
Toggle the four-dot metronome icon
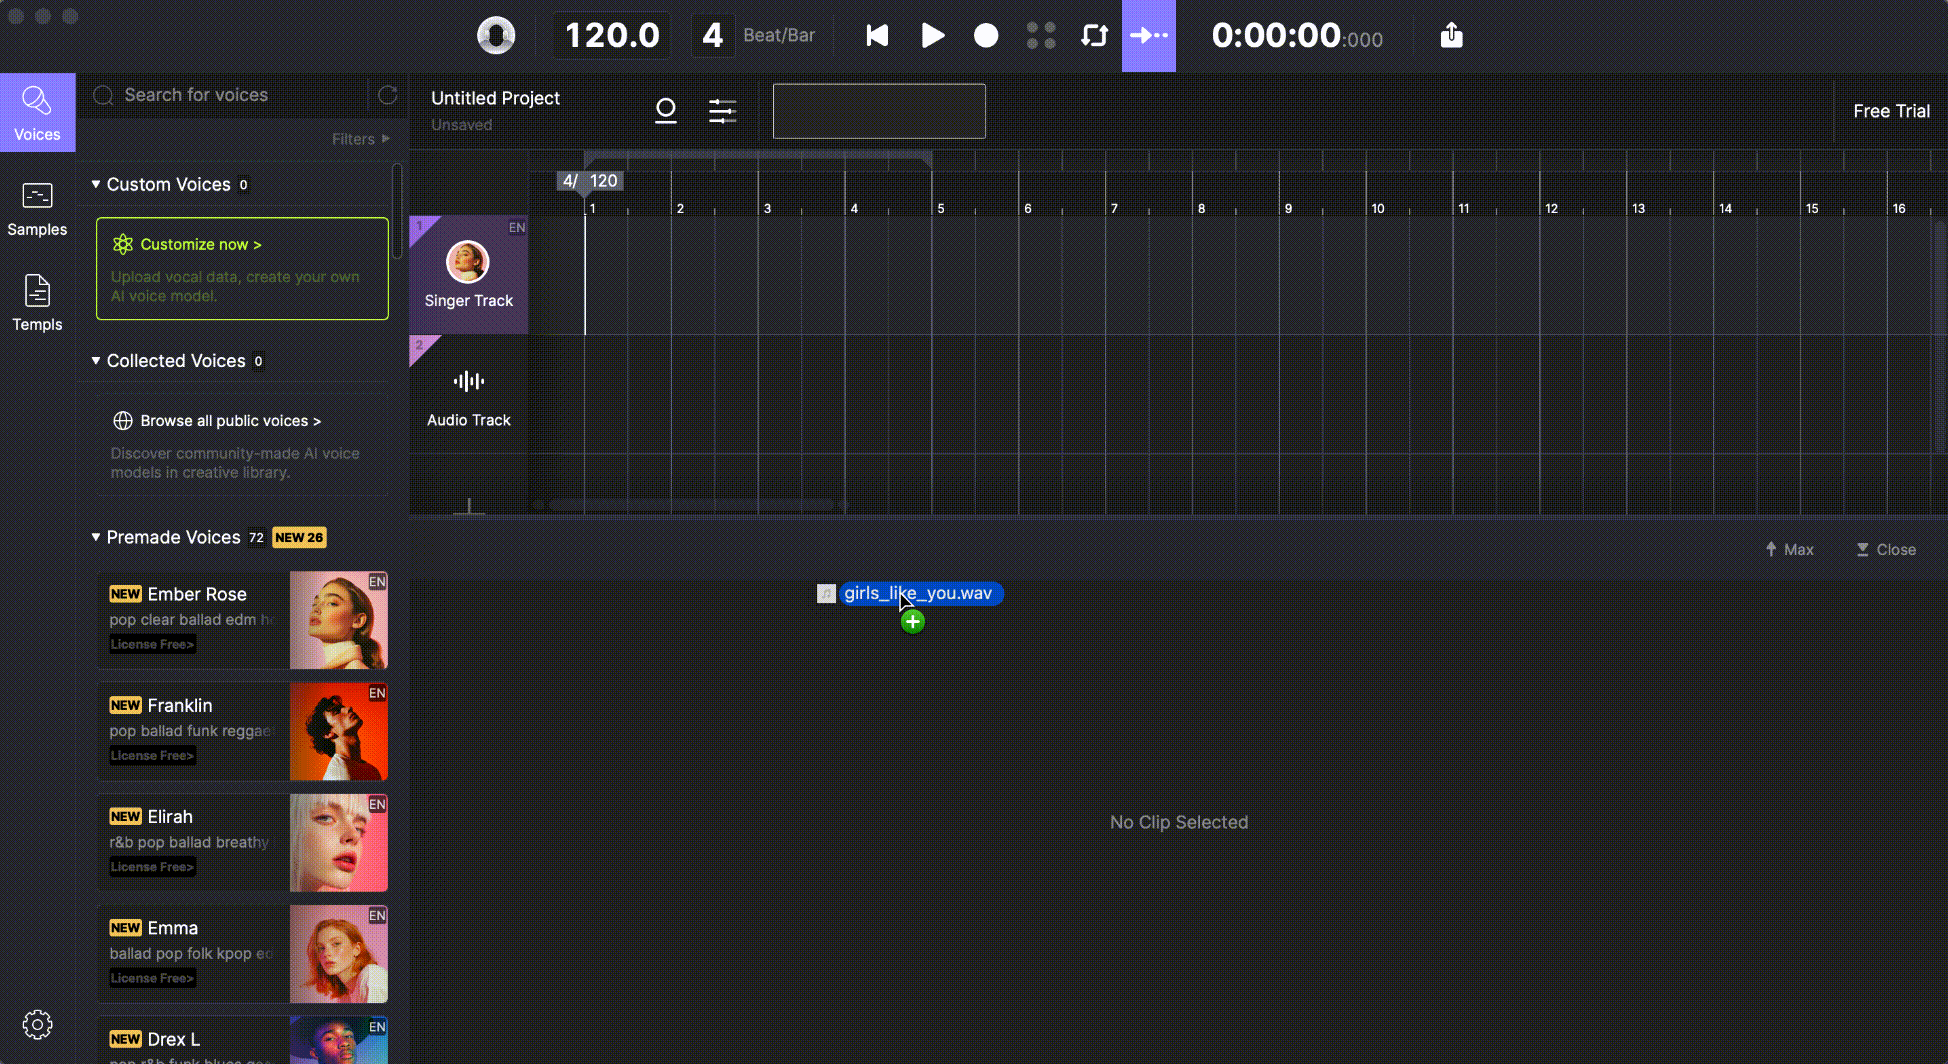(1041, 36)
